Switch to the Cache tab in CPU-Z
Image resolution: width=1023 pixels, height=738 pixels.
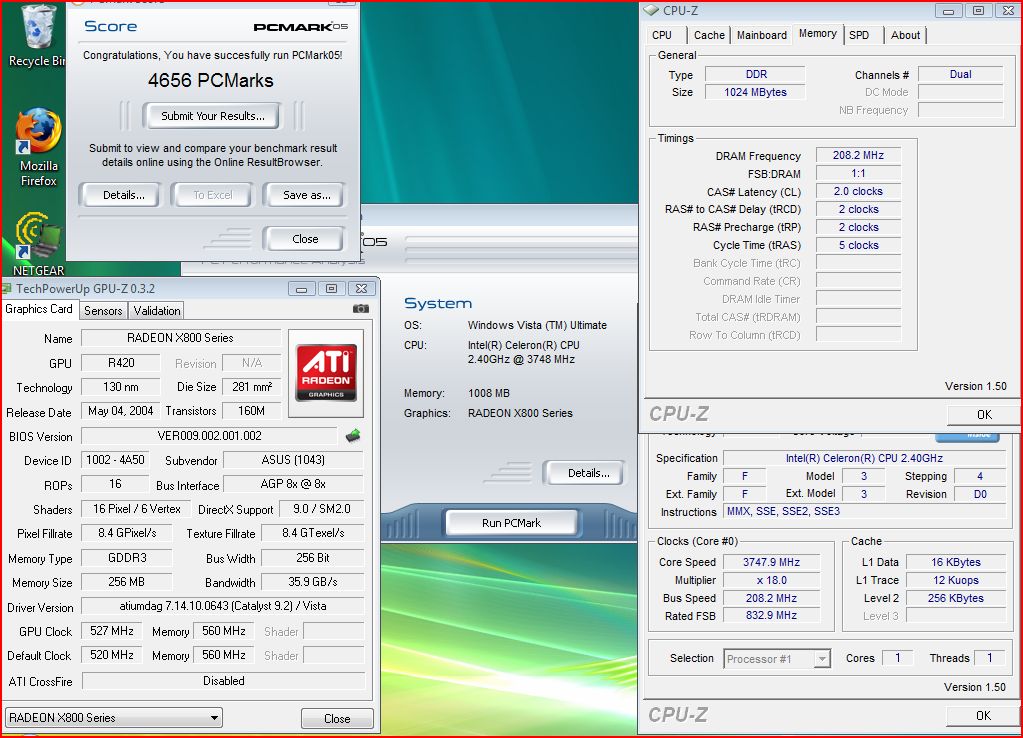709,35
